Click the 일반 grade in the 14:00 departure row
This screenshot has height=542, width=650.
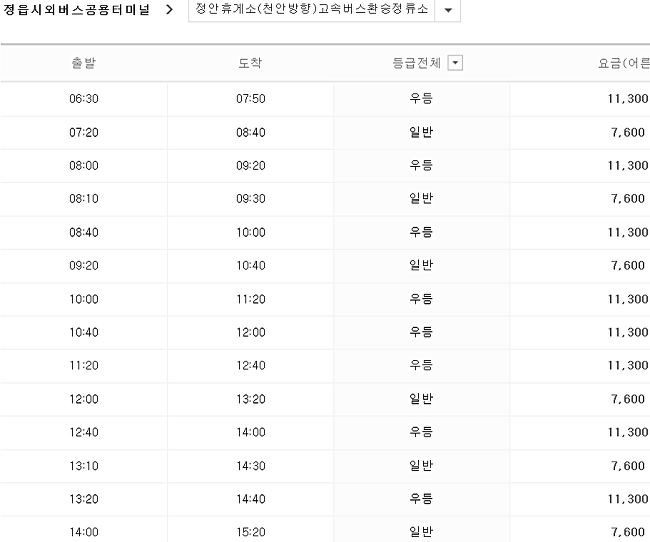[421, 532]
